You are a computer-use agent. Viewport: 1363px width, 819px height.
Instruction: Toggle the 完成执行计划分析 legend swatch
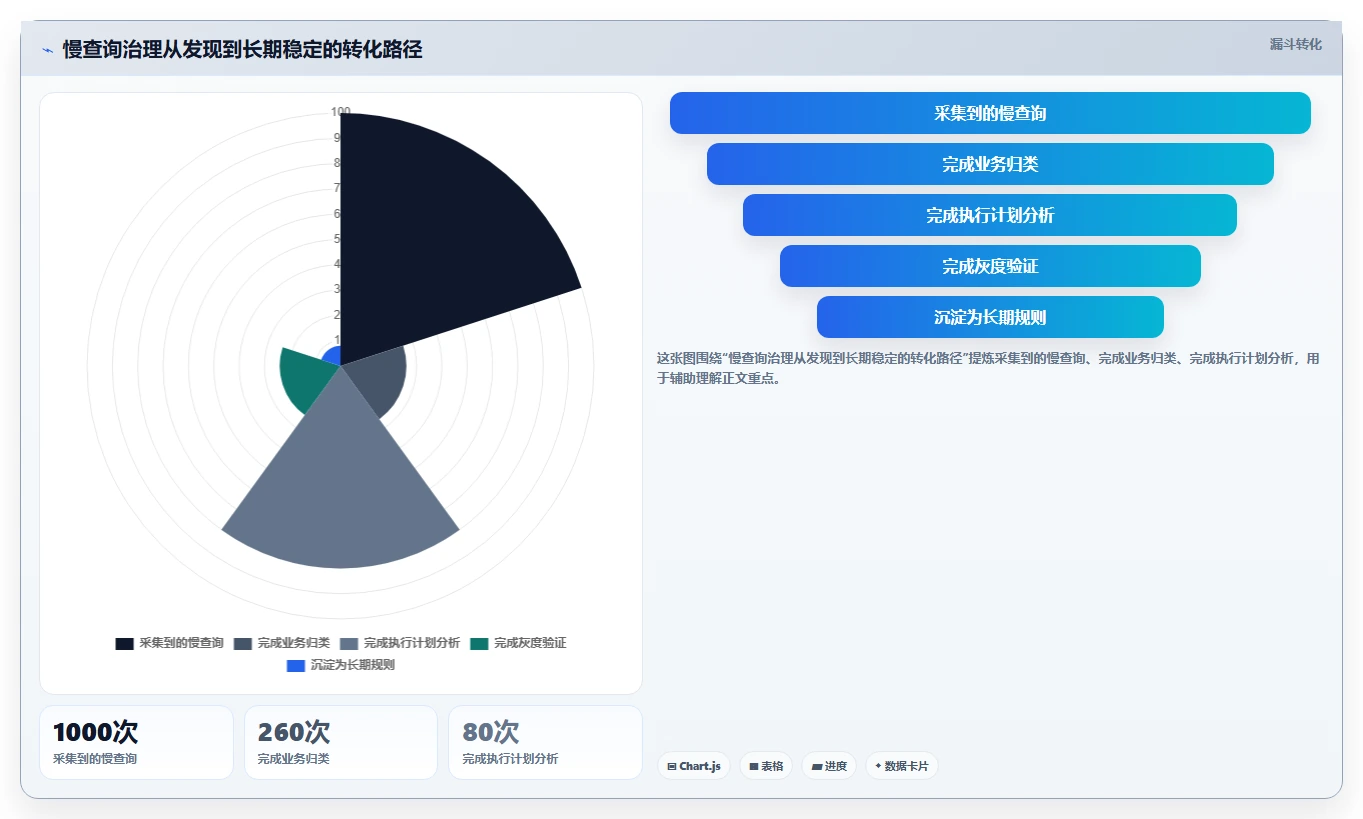click(349, 643)
